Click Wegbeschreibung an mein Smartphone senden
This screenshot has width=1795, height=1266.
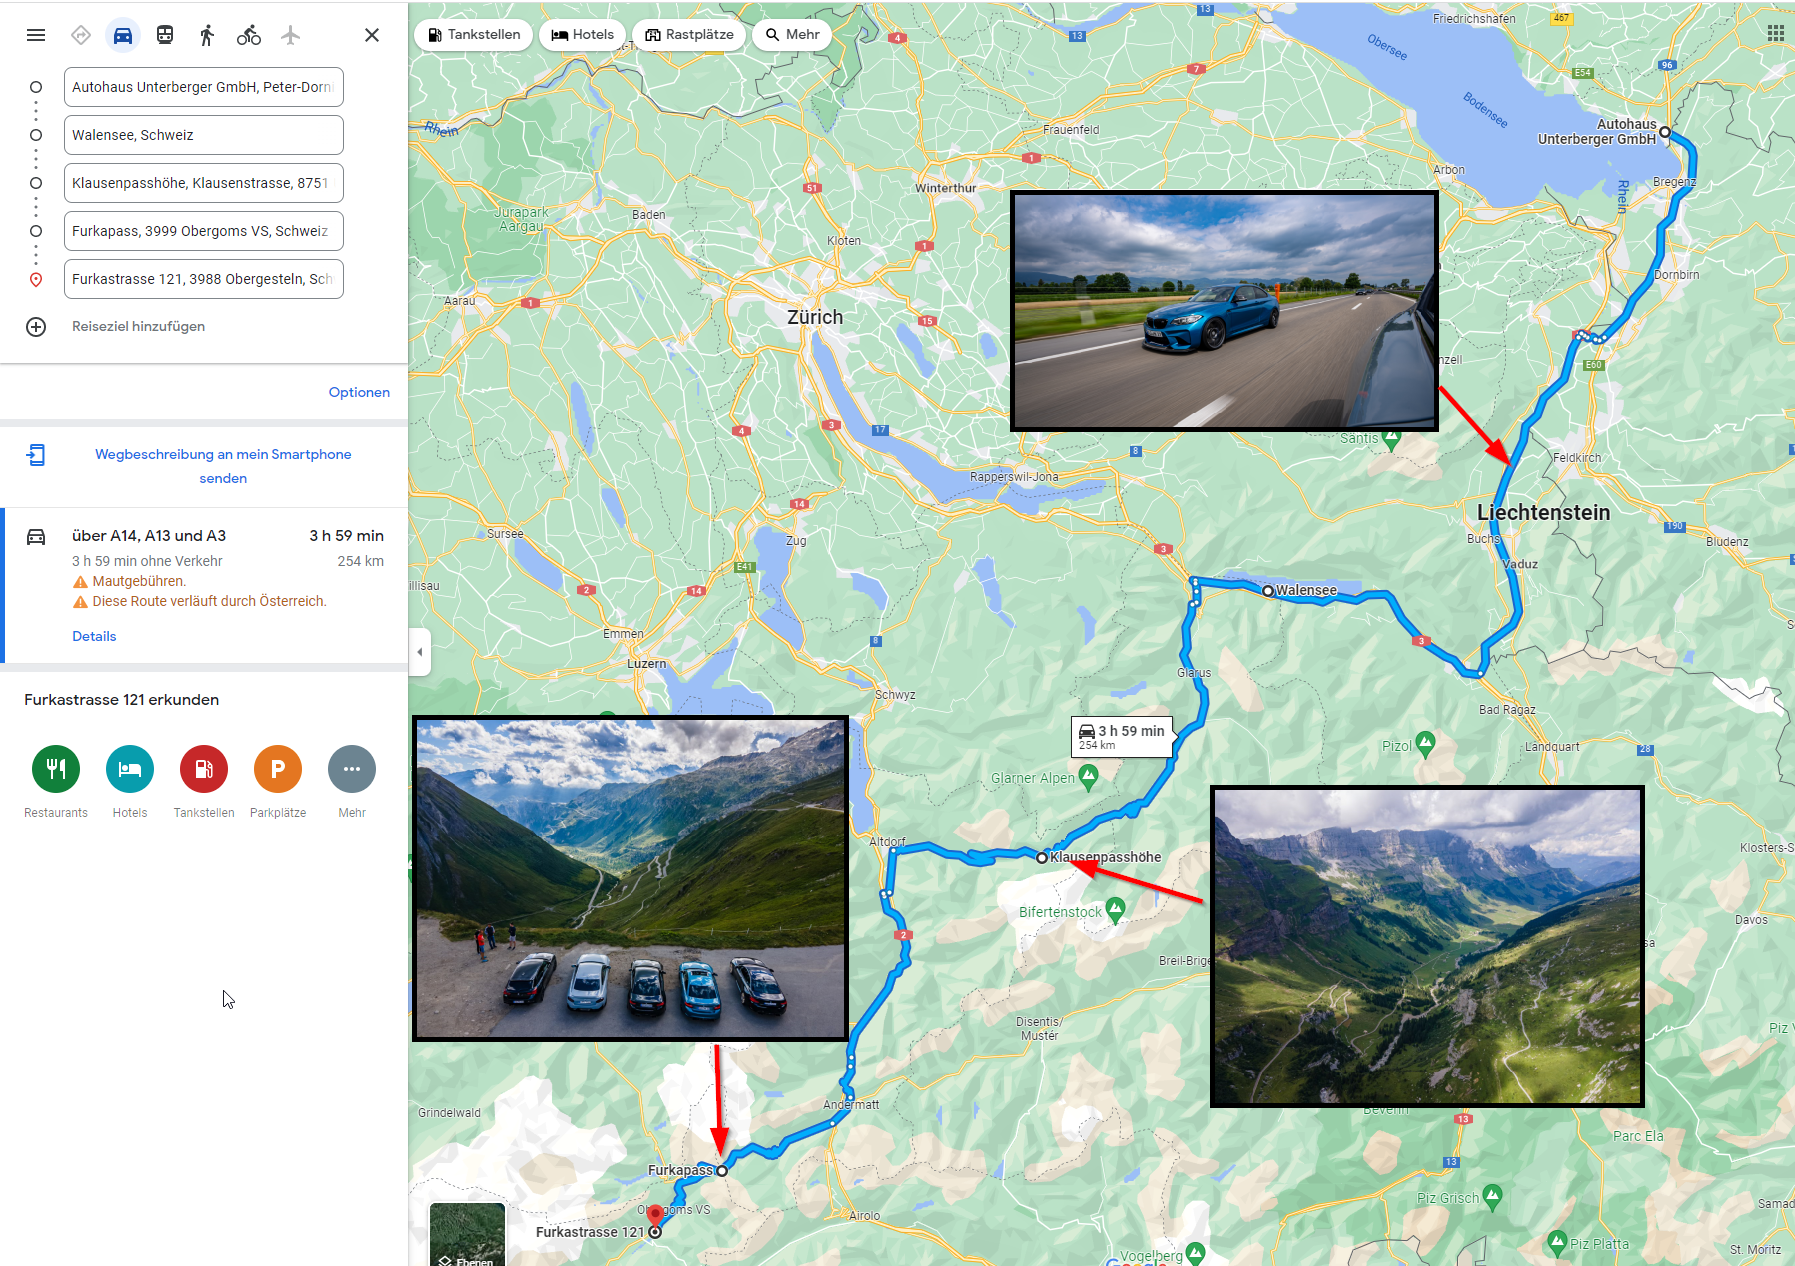click(223, 466)
